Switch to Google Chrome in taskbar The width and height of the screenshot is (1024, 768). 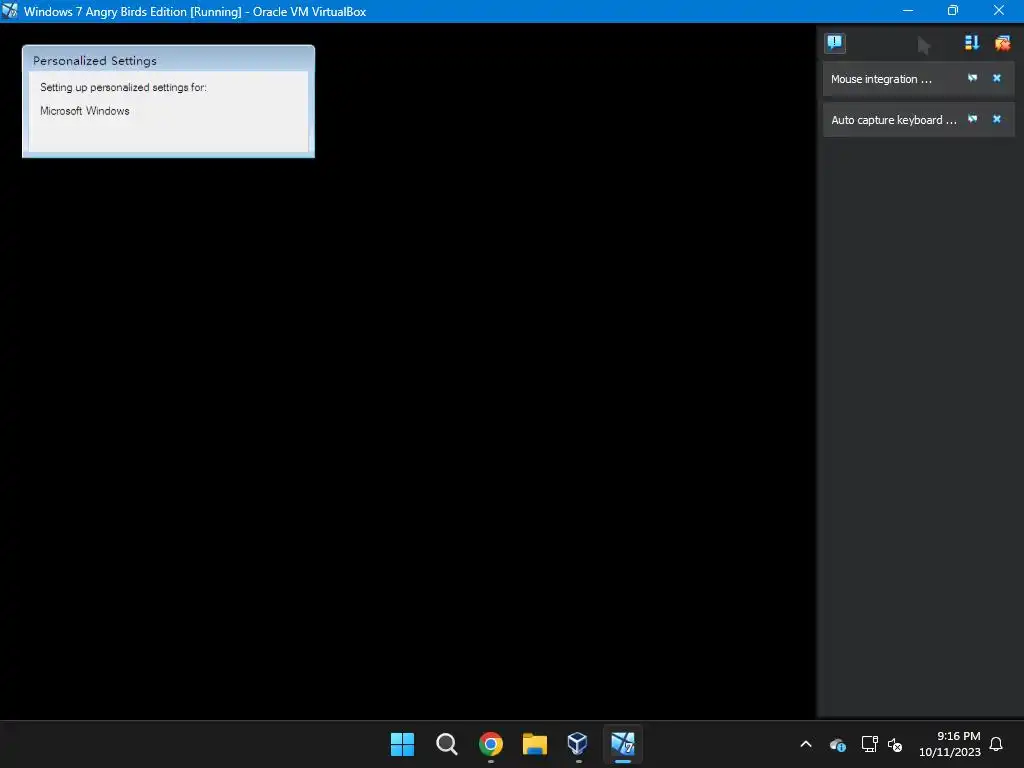[490, 744]
